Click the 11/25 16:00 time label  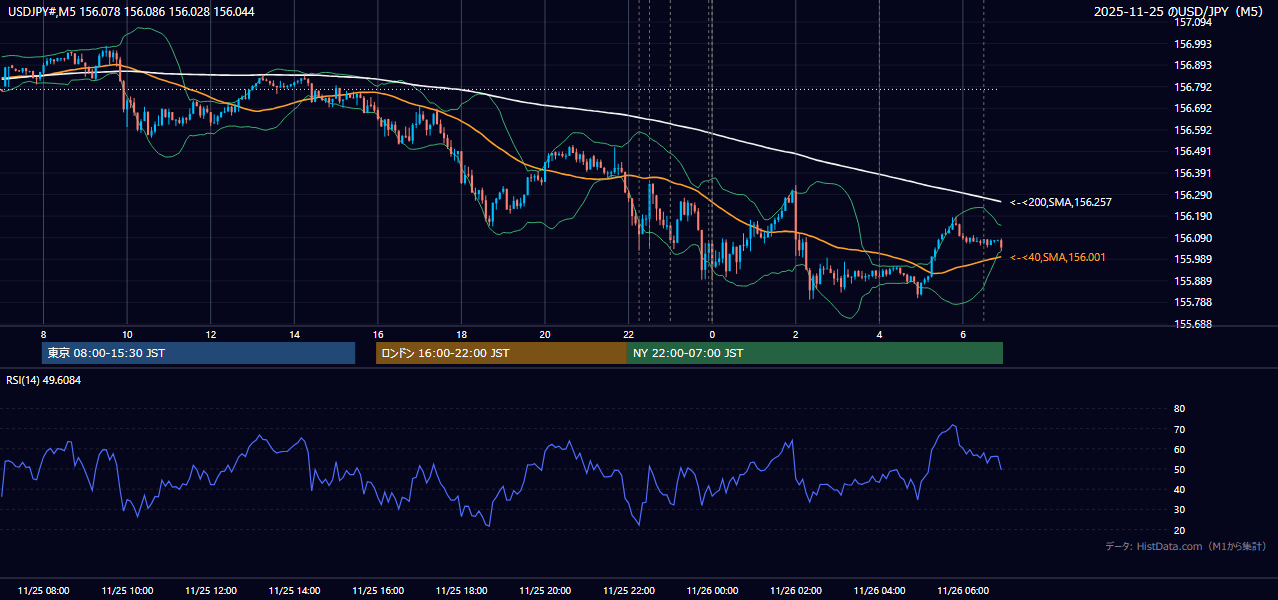(x=378, y=591)
